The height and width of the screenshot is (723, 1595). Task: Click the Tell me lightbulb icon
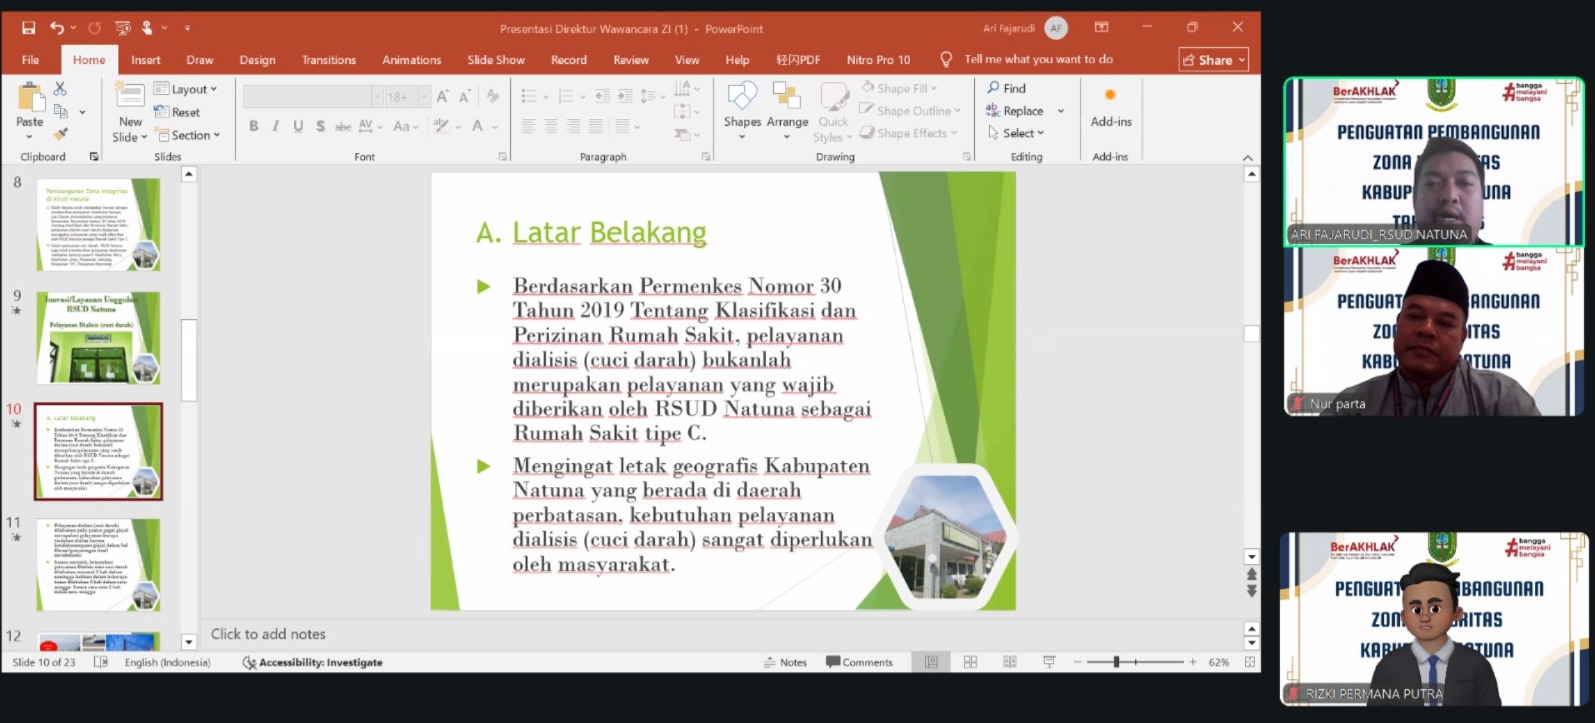pyautogui.click(x=946, y=60)
